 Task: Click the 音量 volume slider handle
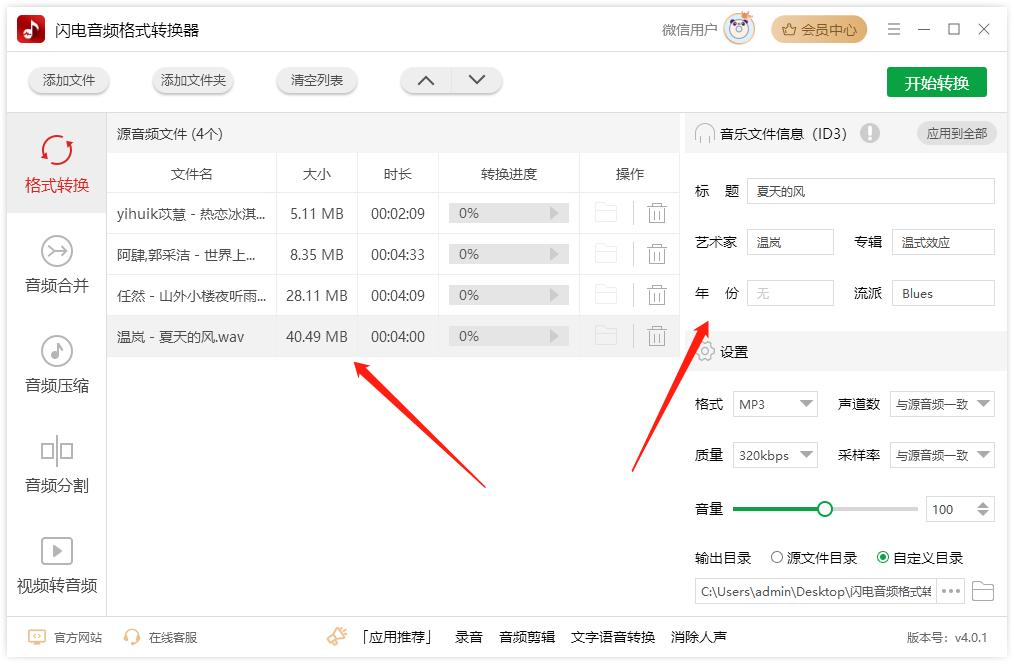coord(825,509)
